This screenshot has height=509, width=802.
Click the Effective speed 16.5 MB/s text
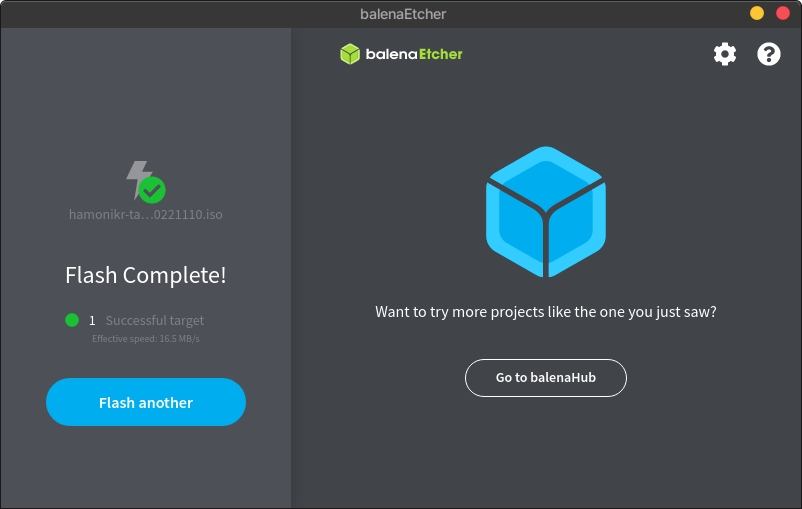(145, 339)
